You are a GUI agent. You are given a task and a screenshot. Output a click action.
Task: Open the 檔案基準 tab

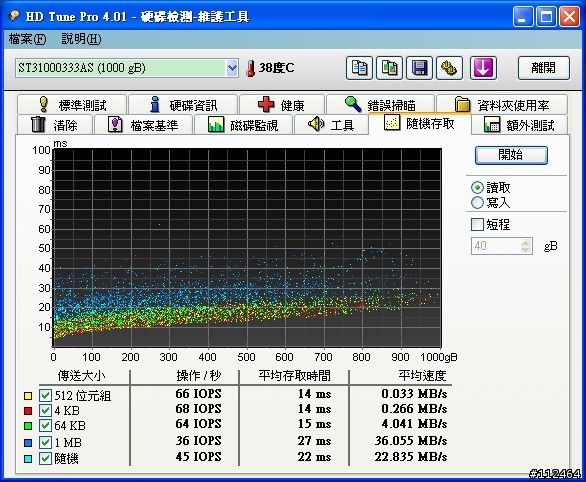coord(144,124)
